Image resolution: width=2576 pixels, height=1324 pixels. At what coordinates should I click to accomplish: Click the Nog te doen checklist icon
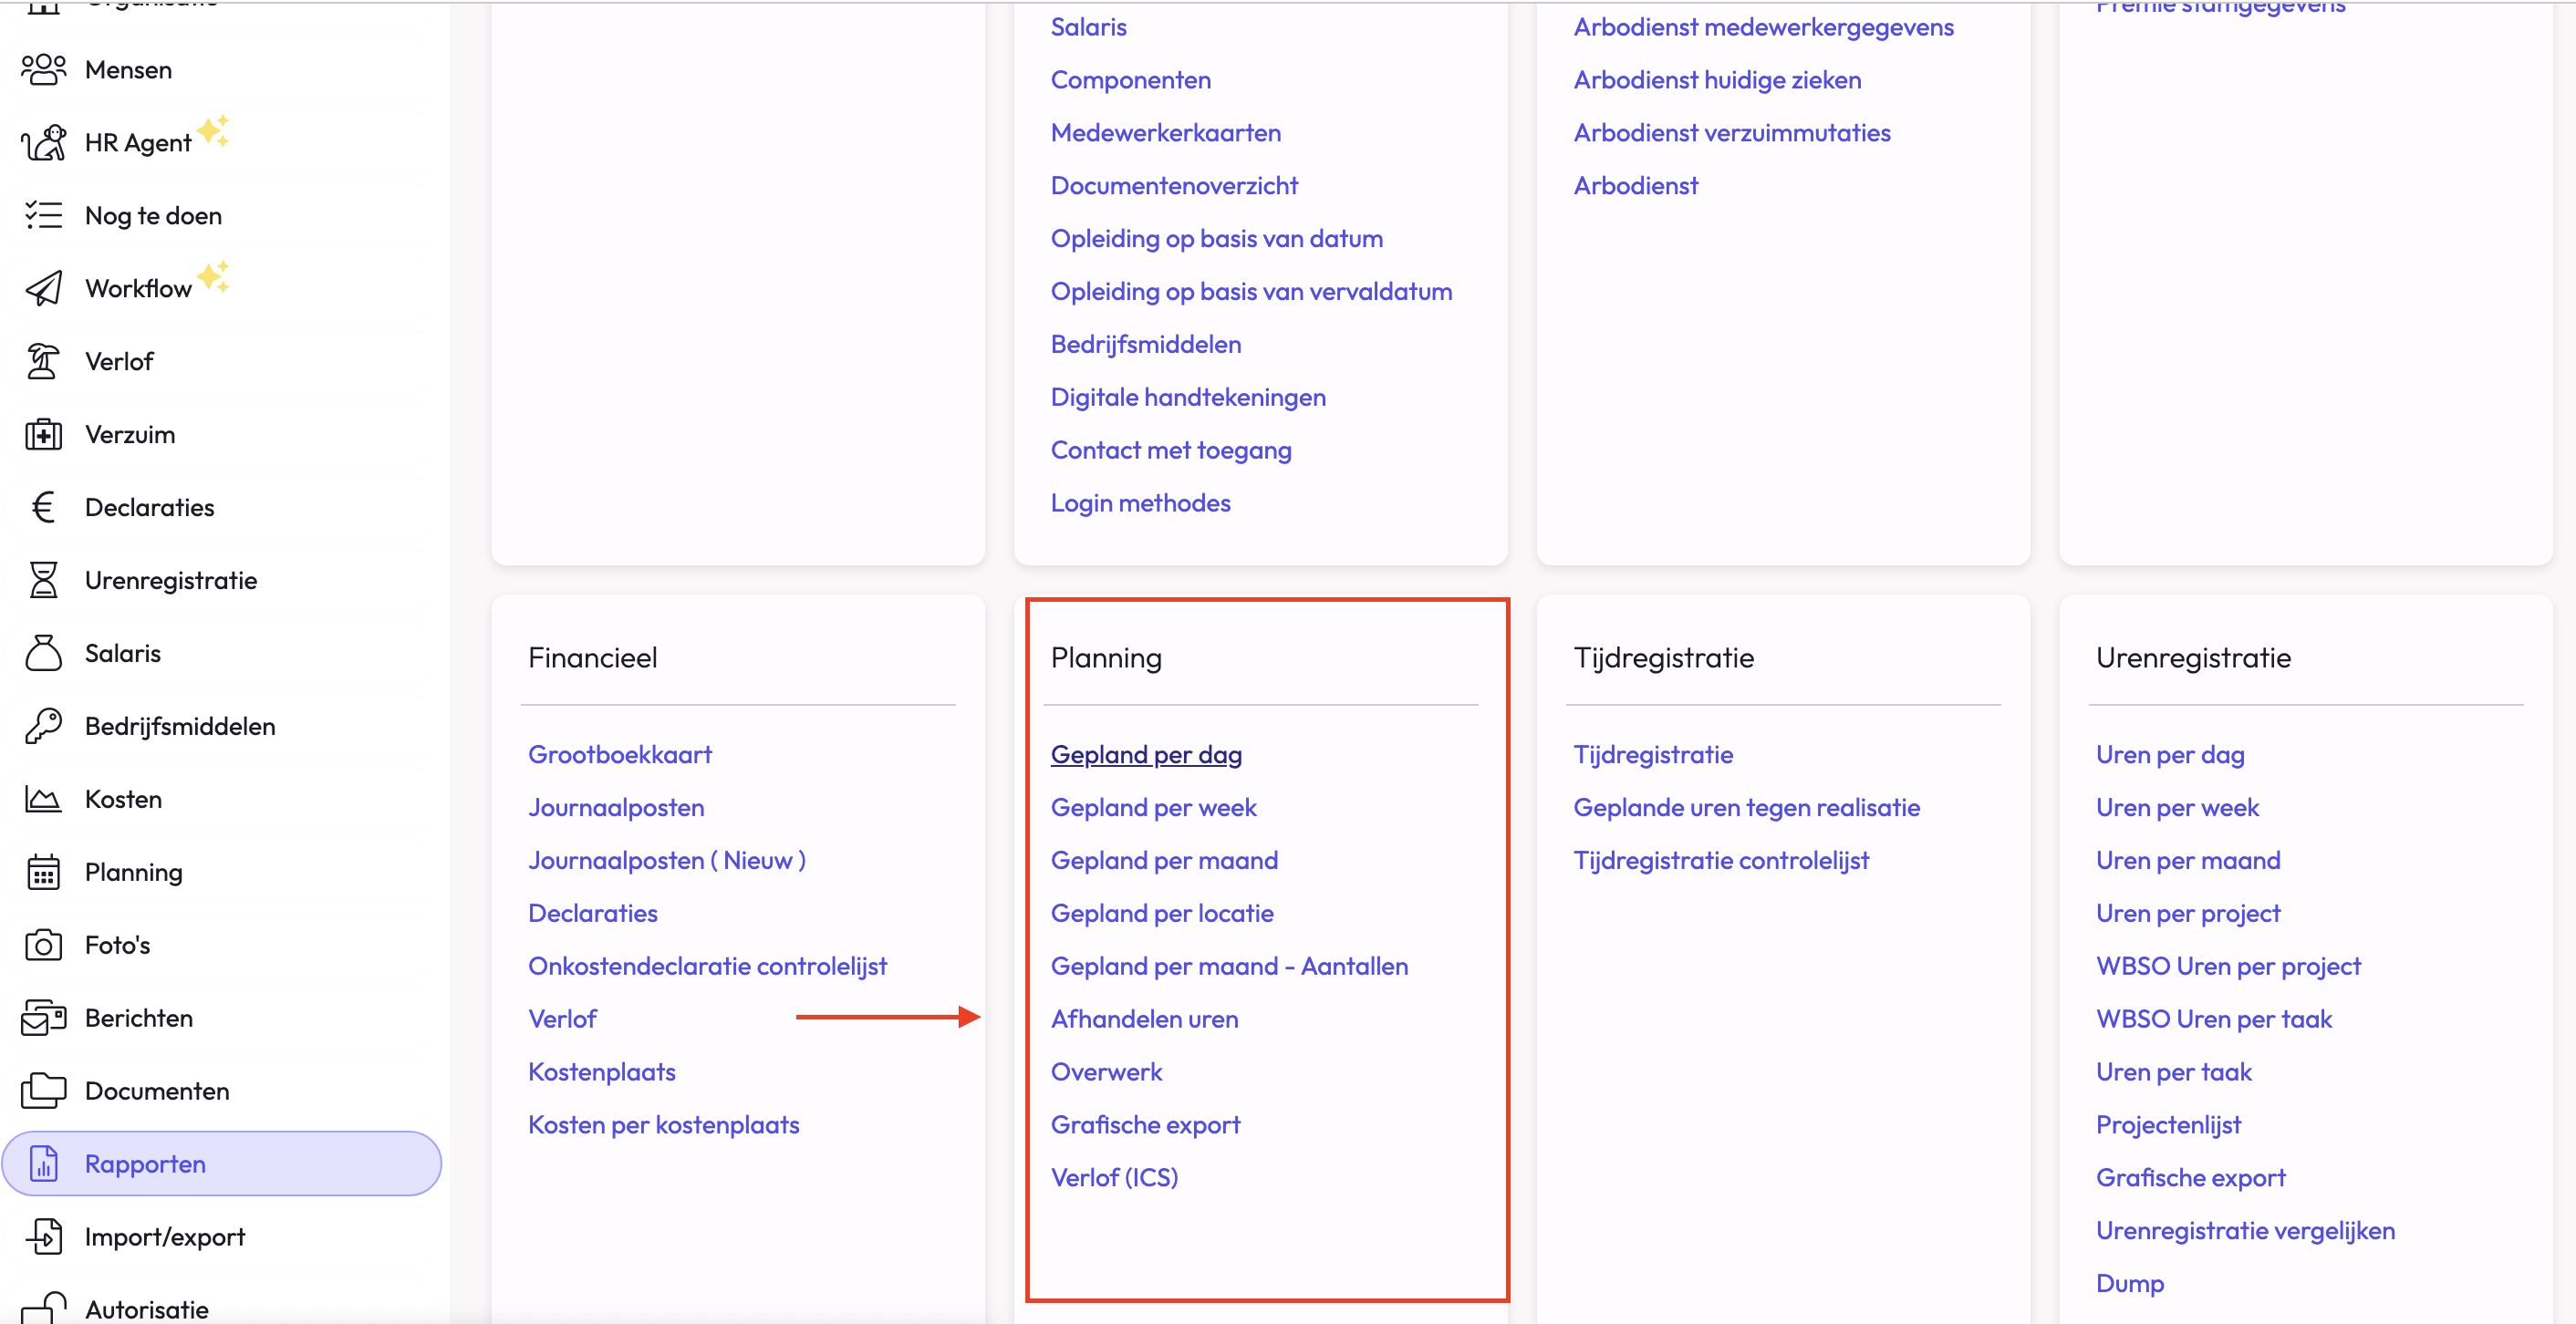point(43,216)
